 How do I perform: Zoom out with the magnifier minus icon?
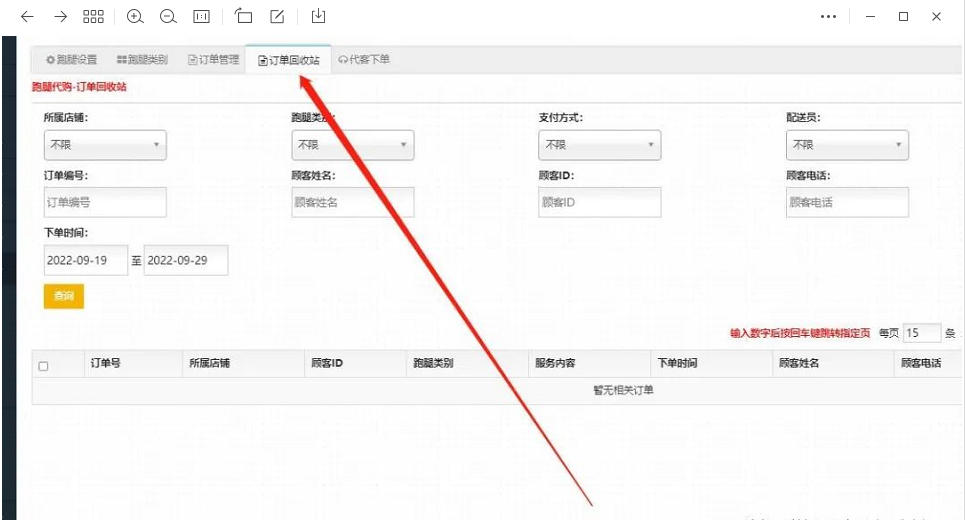coord(168,17)
